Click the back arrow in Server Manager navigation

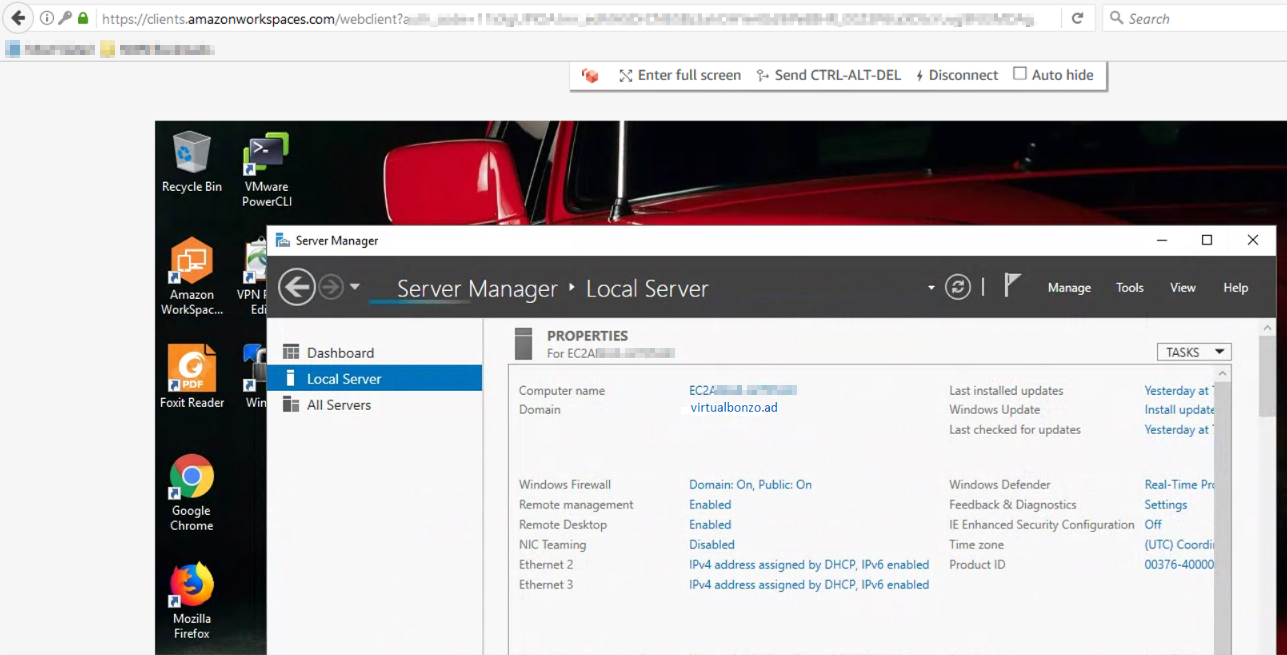coord(296,287)
